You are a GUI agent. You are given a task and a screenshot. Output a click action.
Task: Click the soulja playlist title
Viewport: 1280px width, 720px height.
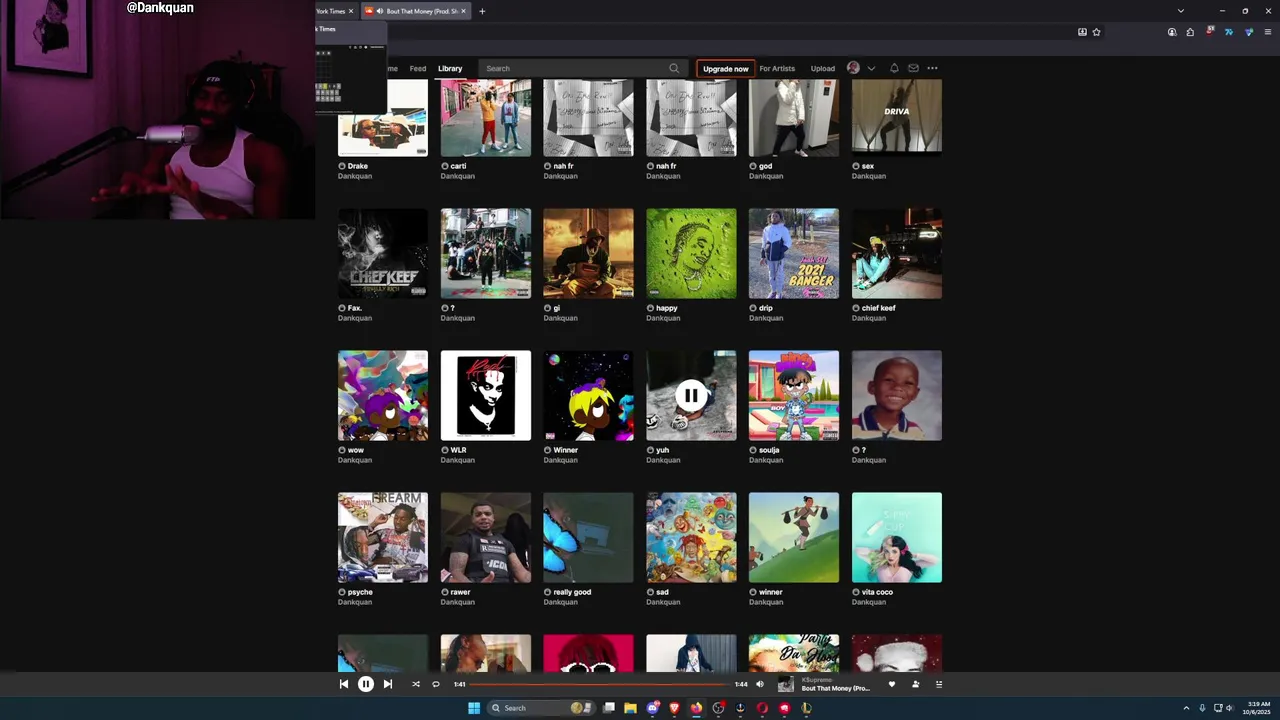pos(769,450)
